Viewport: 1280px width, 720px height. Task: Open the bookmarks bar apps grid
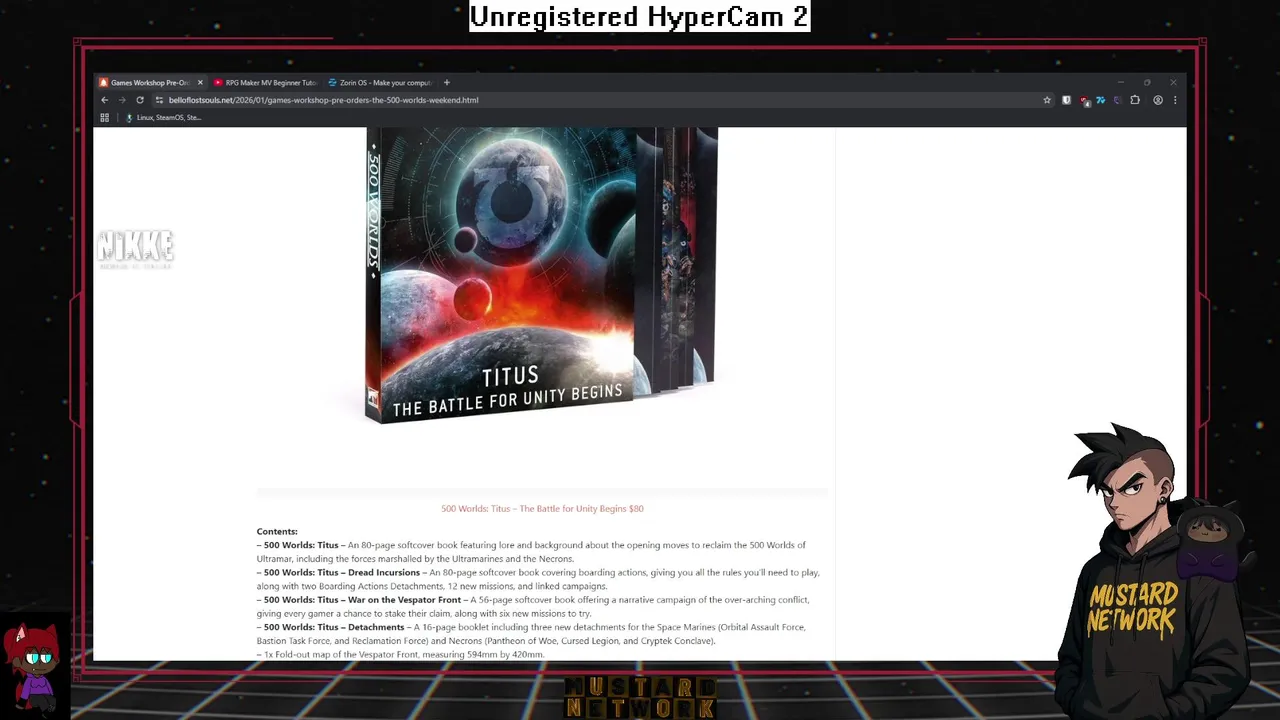(x=104, y=118)
